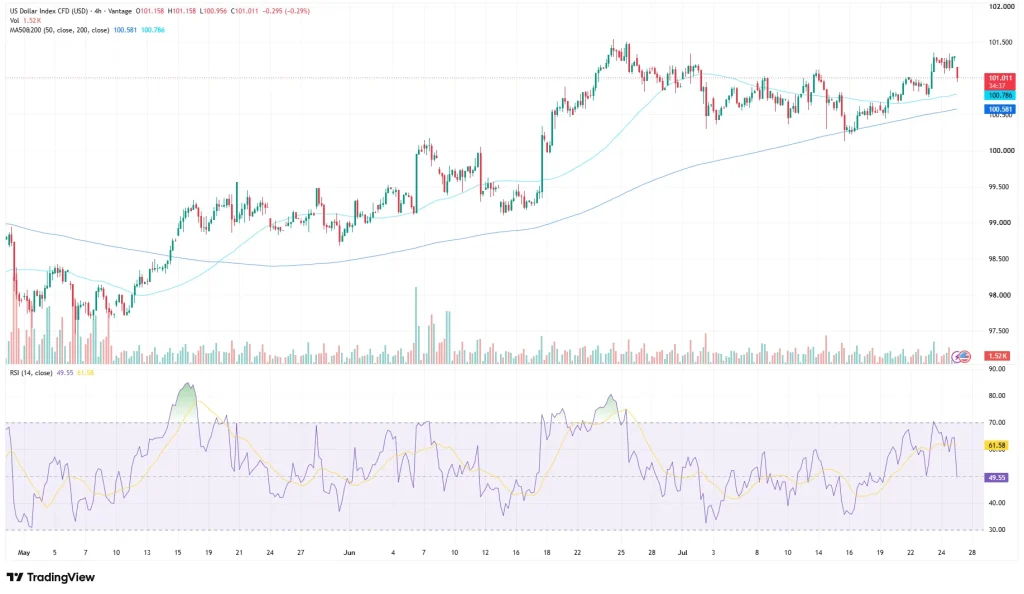Click the 21 date label on time axis

[x=239, y=552]
